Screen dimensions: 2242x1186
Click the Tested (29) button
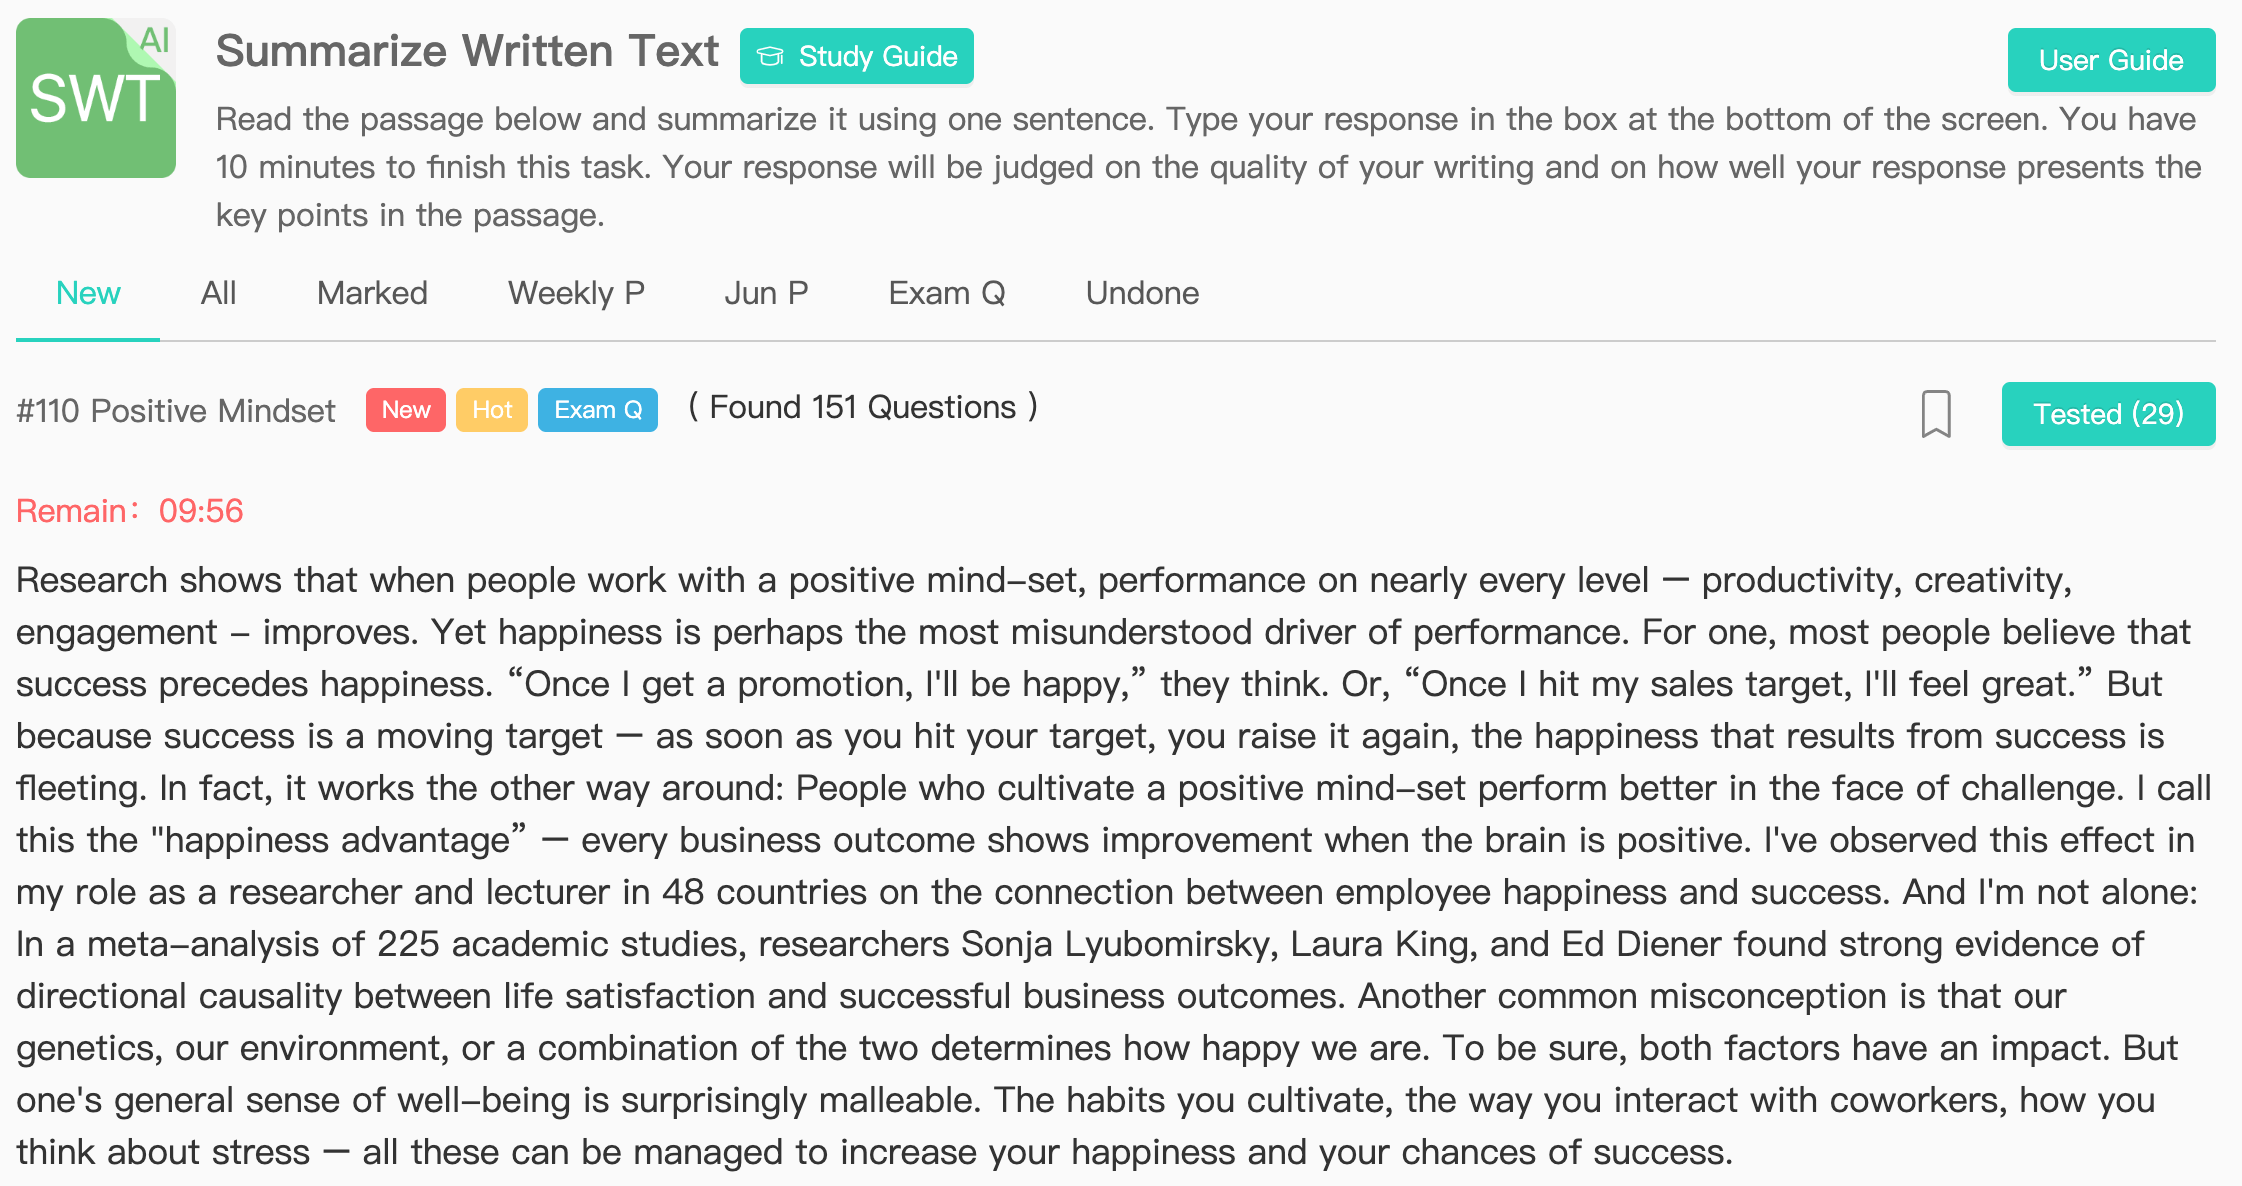pyautogui.click(x=2108, y=414)
